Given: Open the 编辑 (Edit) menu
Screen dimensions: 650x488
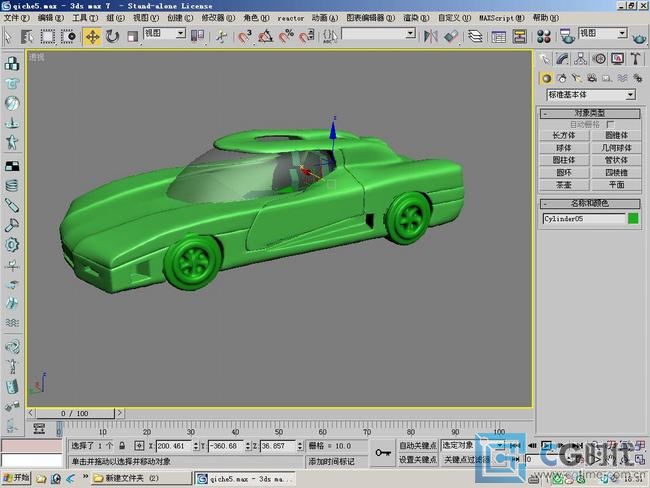Looking at the screenshot, I should [51, 18].
